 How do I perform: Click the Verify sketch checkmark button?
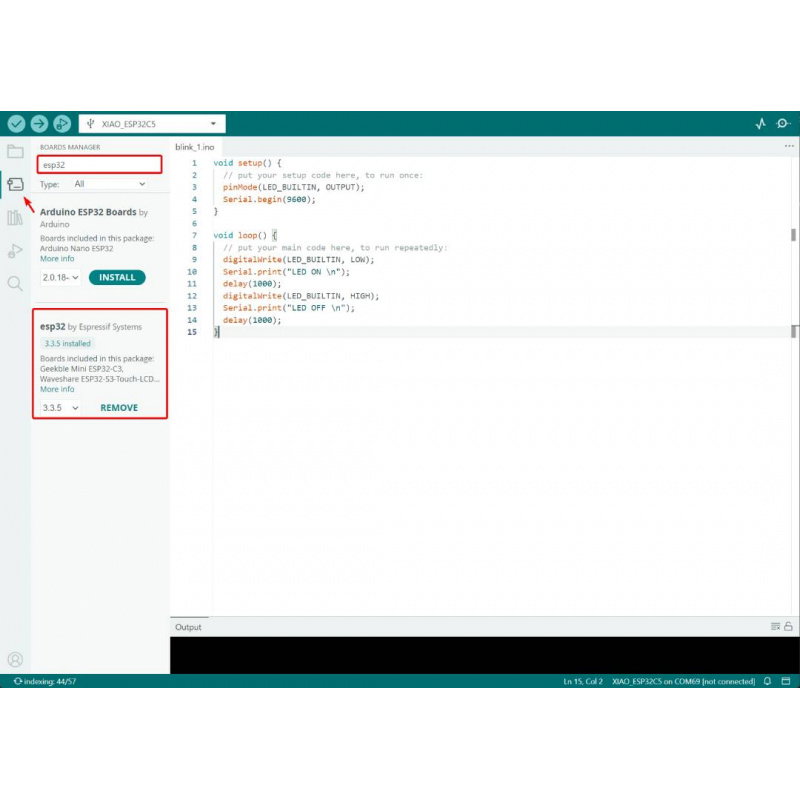pyautogui.click(x=16, y=123)
